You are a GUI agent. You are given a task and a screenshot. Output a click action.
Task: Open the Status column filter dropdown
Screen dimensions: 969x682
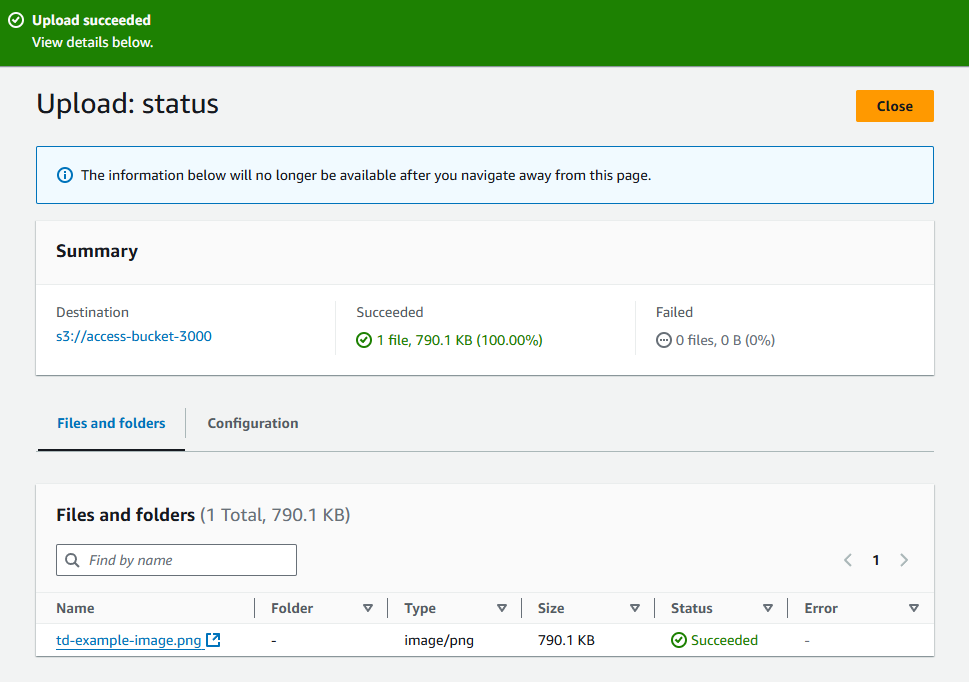(768, 607)
